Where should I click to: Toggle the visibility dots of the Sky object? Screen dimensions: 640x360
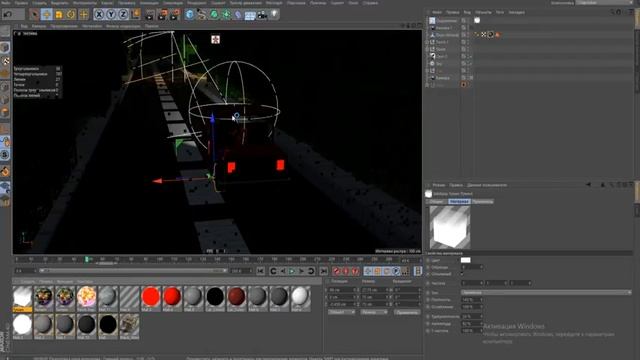(468, 64)
